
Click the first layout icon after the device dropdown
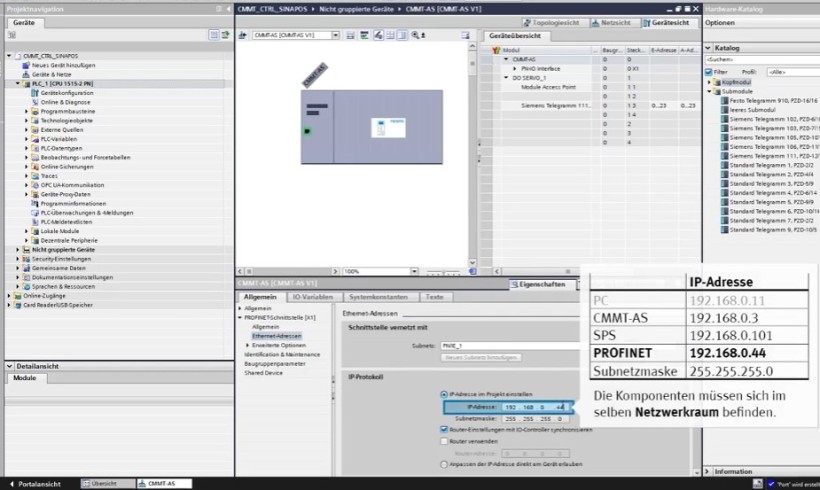coord(350,35)
